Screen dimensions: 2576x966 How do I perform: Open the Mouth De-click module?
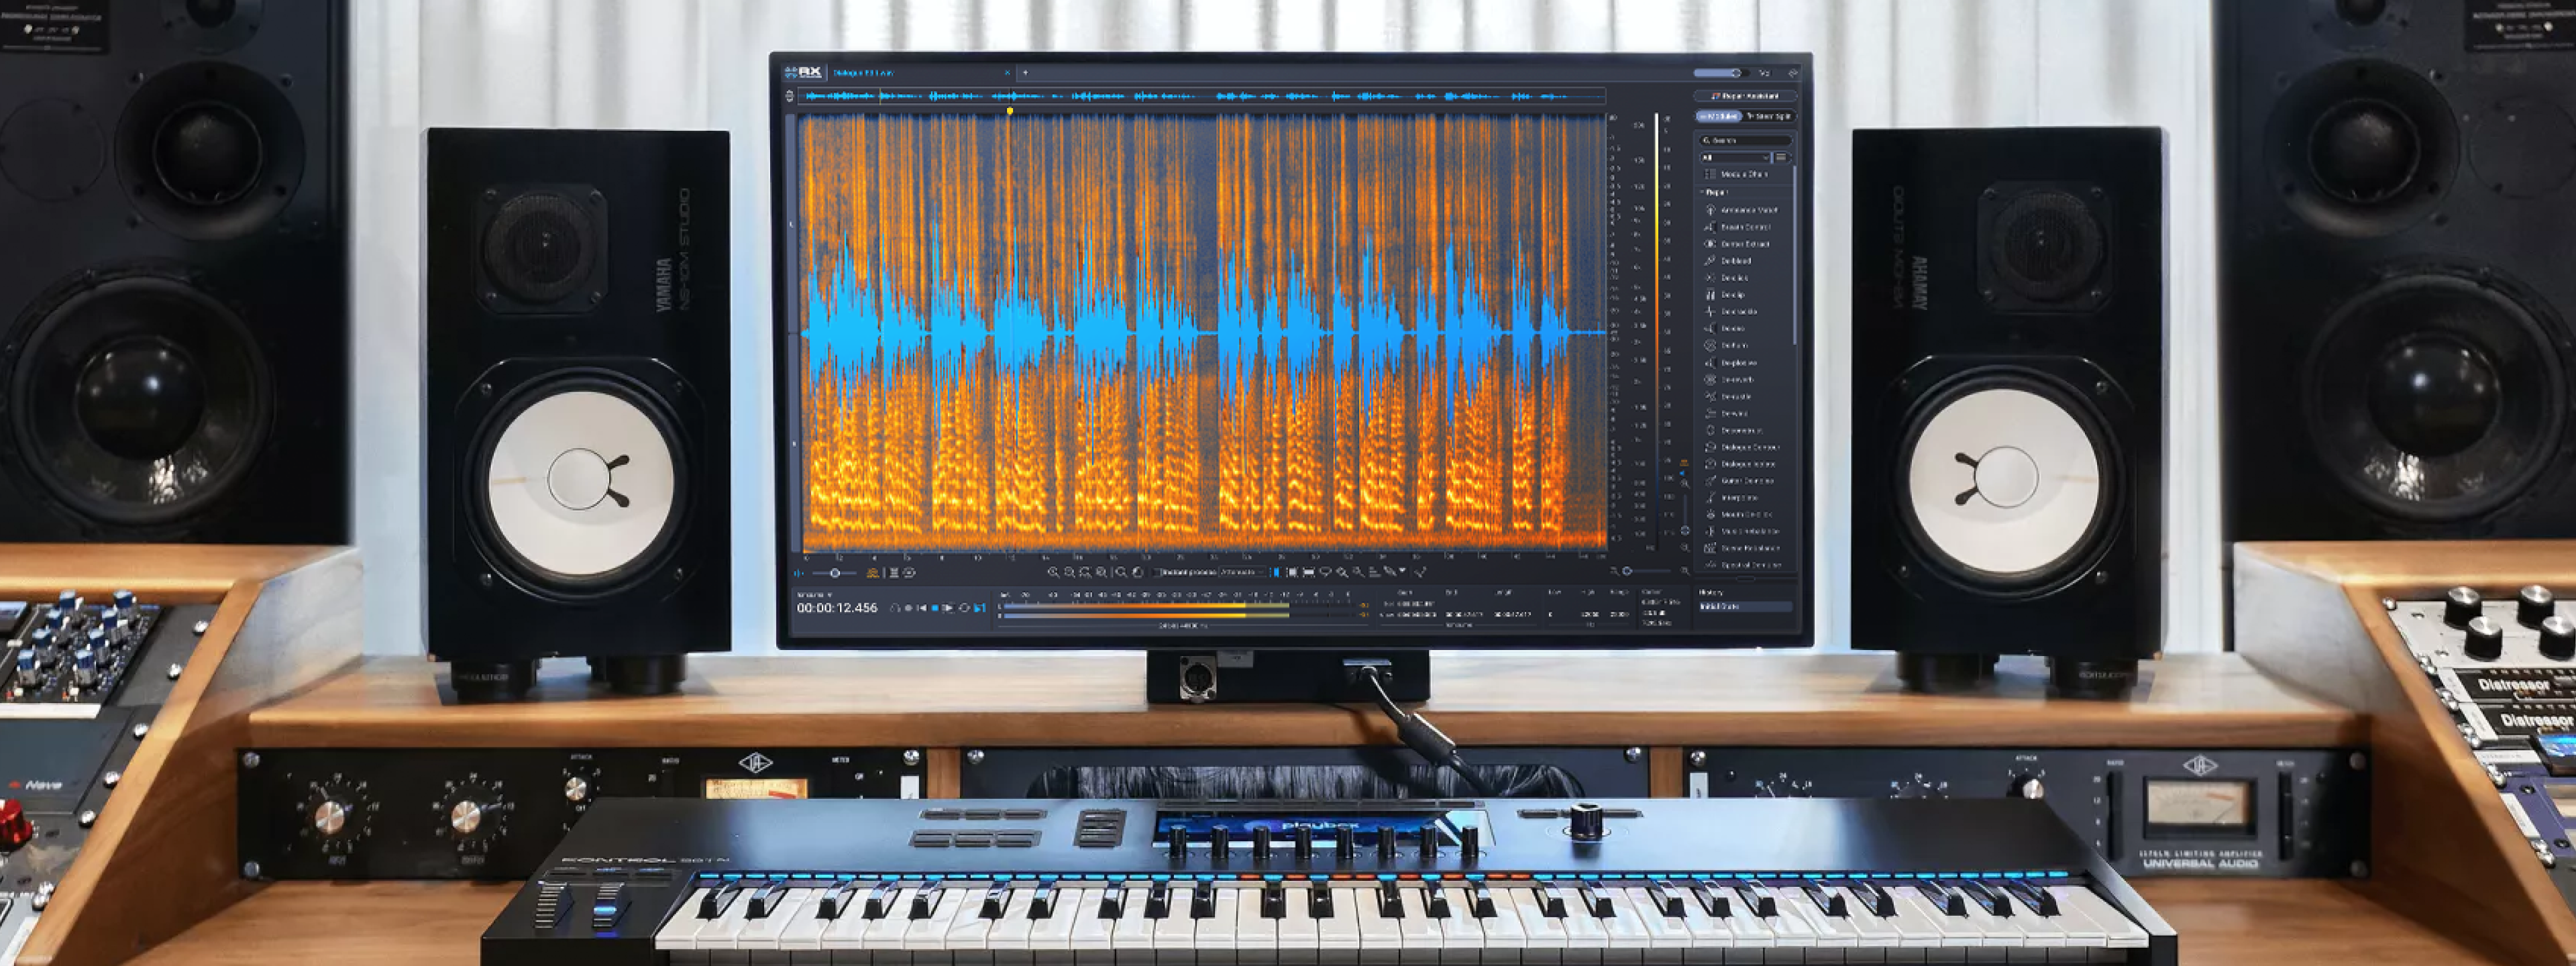pos(1746,515)
